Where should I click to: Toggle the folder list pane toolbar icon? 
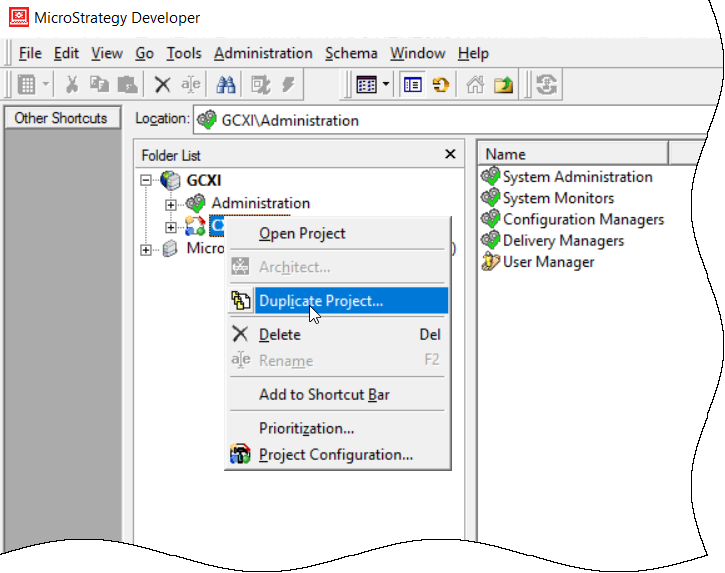pos(413,85)
